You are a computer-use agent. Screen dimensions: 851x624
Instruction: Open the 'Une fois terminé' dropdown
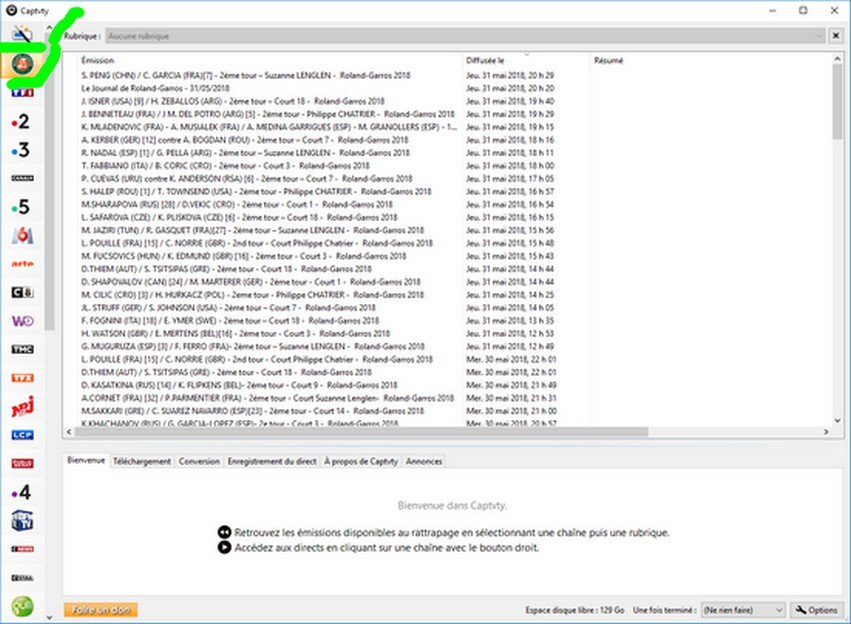(x=743, y=610)
